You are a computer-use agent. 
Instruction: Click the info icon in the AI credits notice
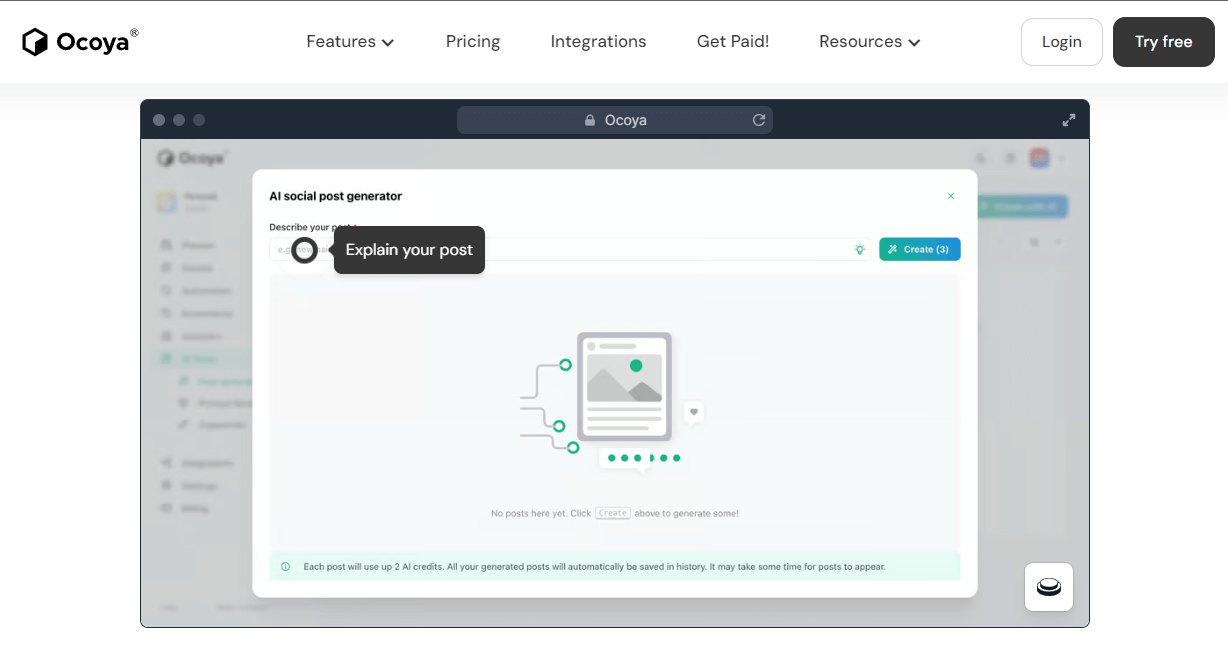285,567
